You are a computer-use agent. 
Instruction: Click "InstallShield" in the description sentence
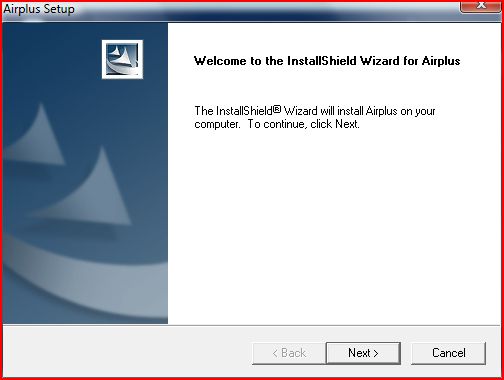[x=244, y=111]
